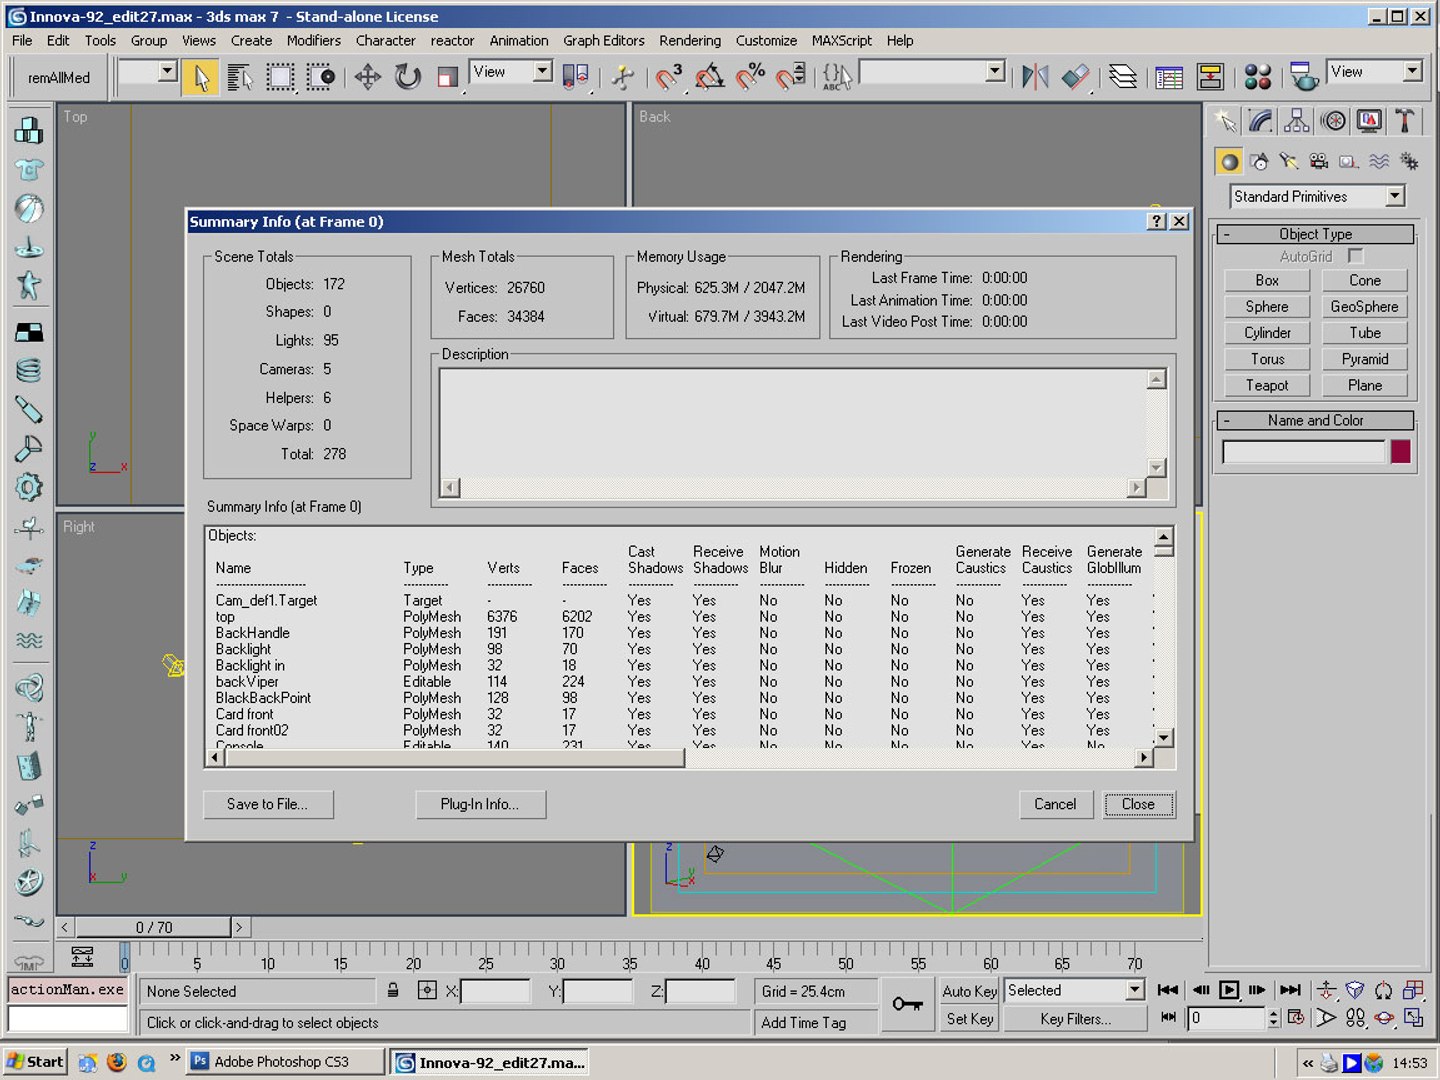1440x1080 pixels.
Task: Click the Plug-In Info button
Action: pos(480,804)
